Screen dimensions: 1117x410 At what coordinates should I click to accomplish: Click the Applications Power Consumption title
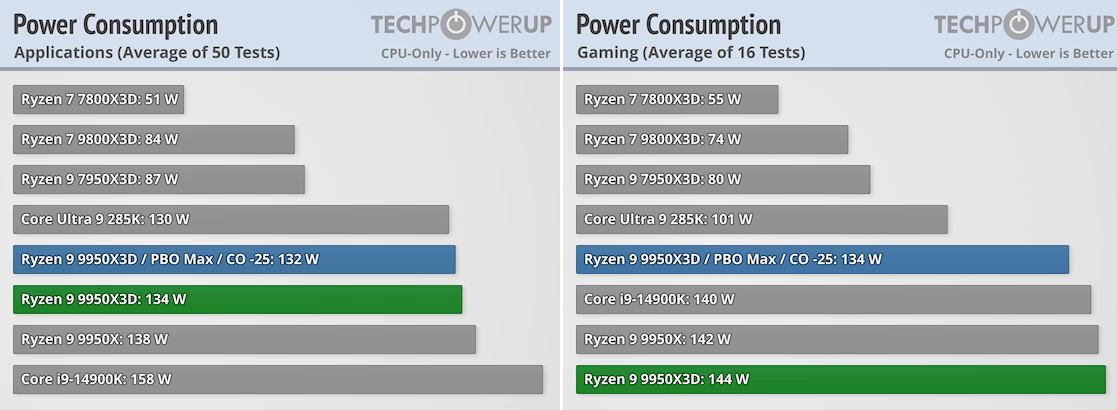115,25
